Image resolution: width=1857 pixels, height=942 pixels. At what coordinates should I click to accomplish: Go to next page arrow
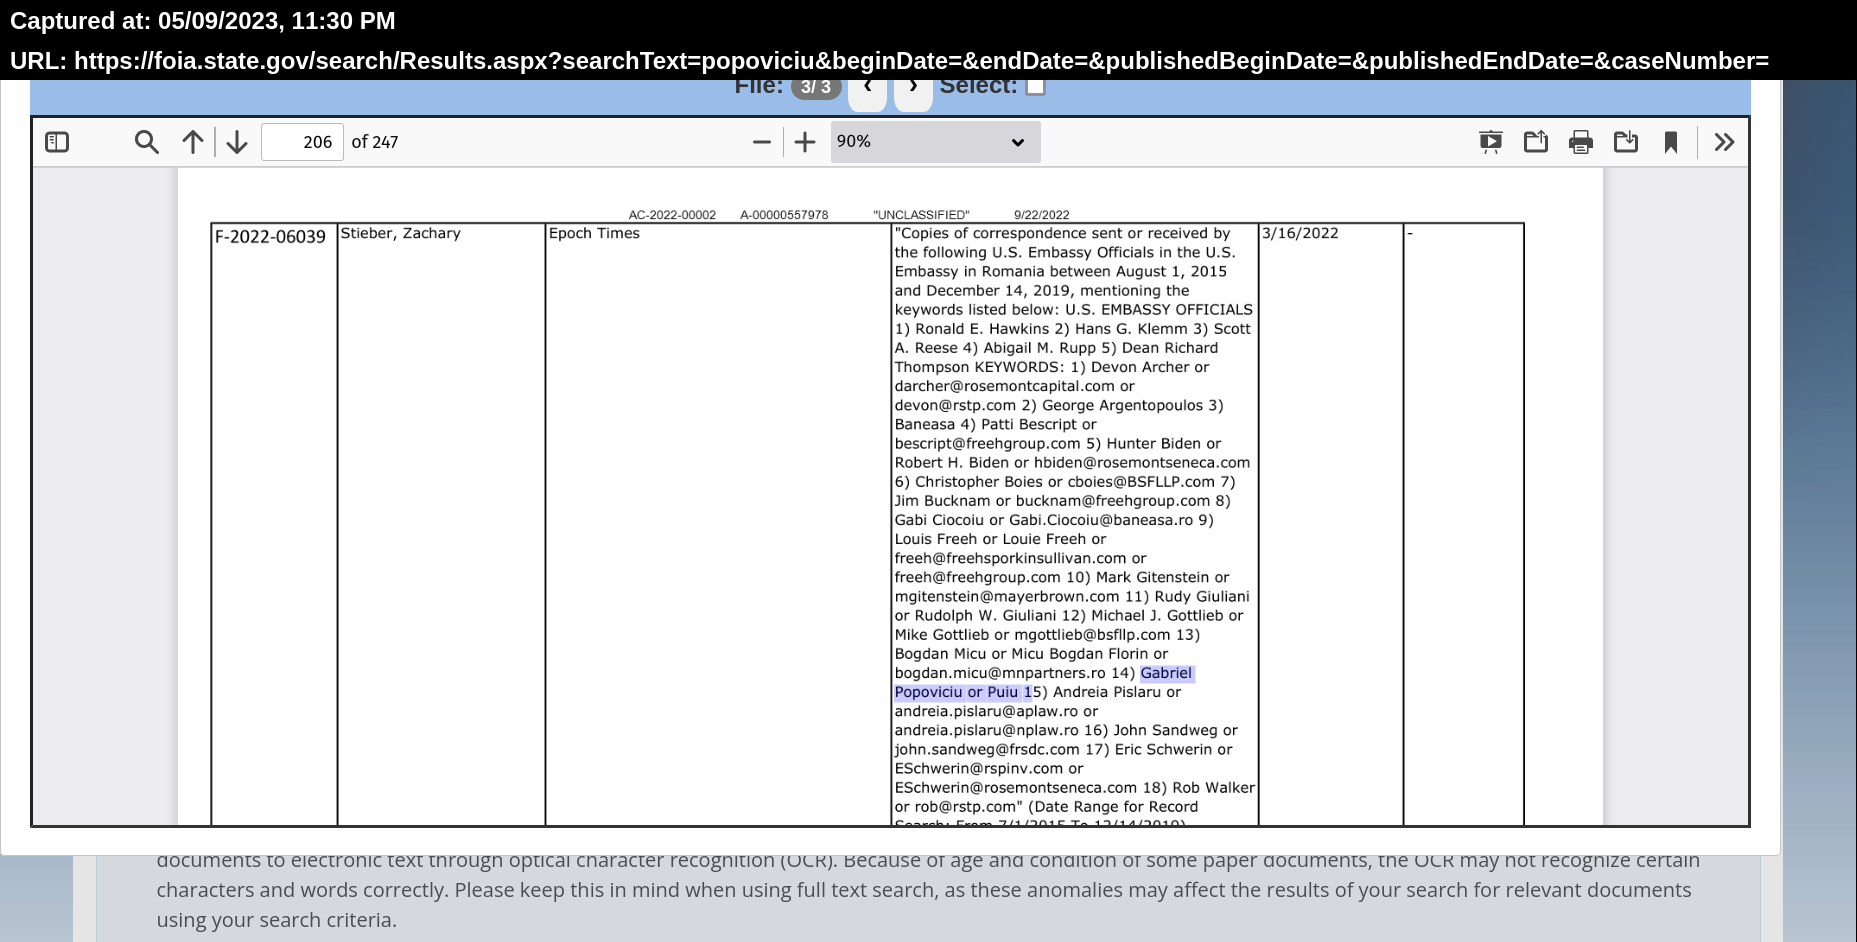[237, 142]
